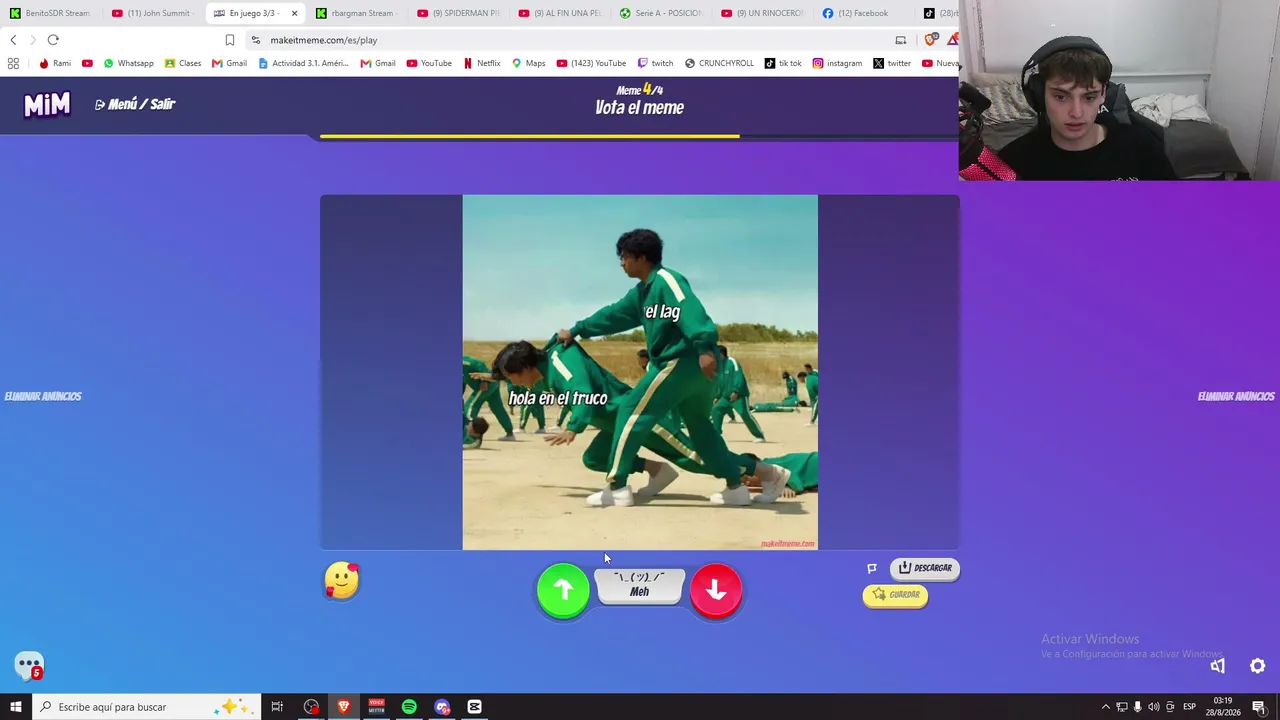
Task: Show hidden system tray icons
Action: pos(1105,707)
